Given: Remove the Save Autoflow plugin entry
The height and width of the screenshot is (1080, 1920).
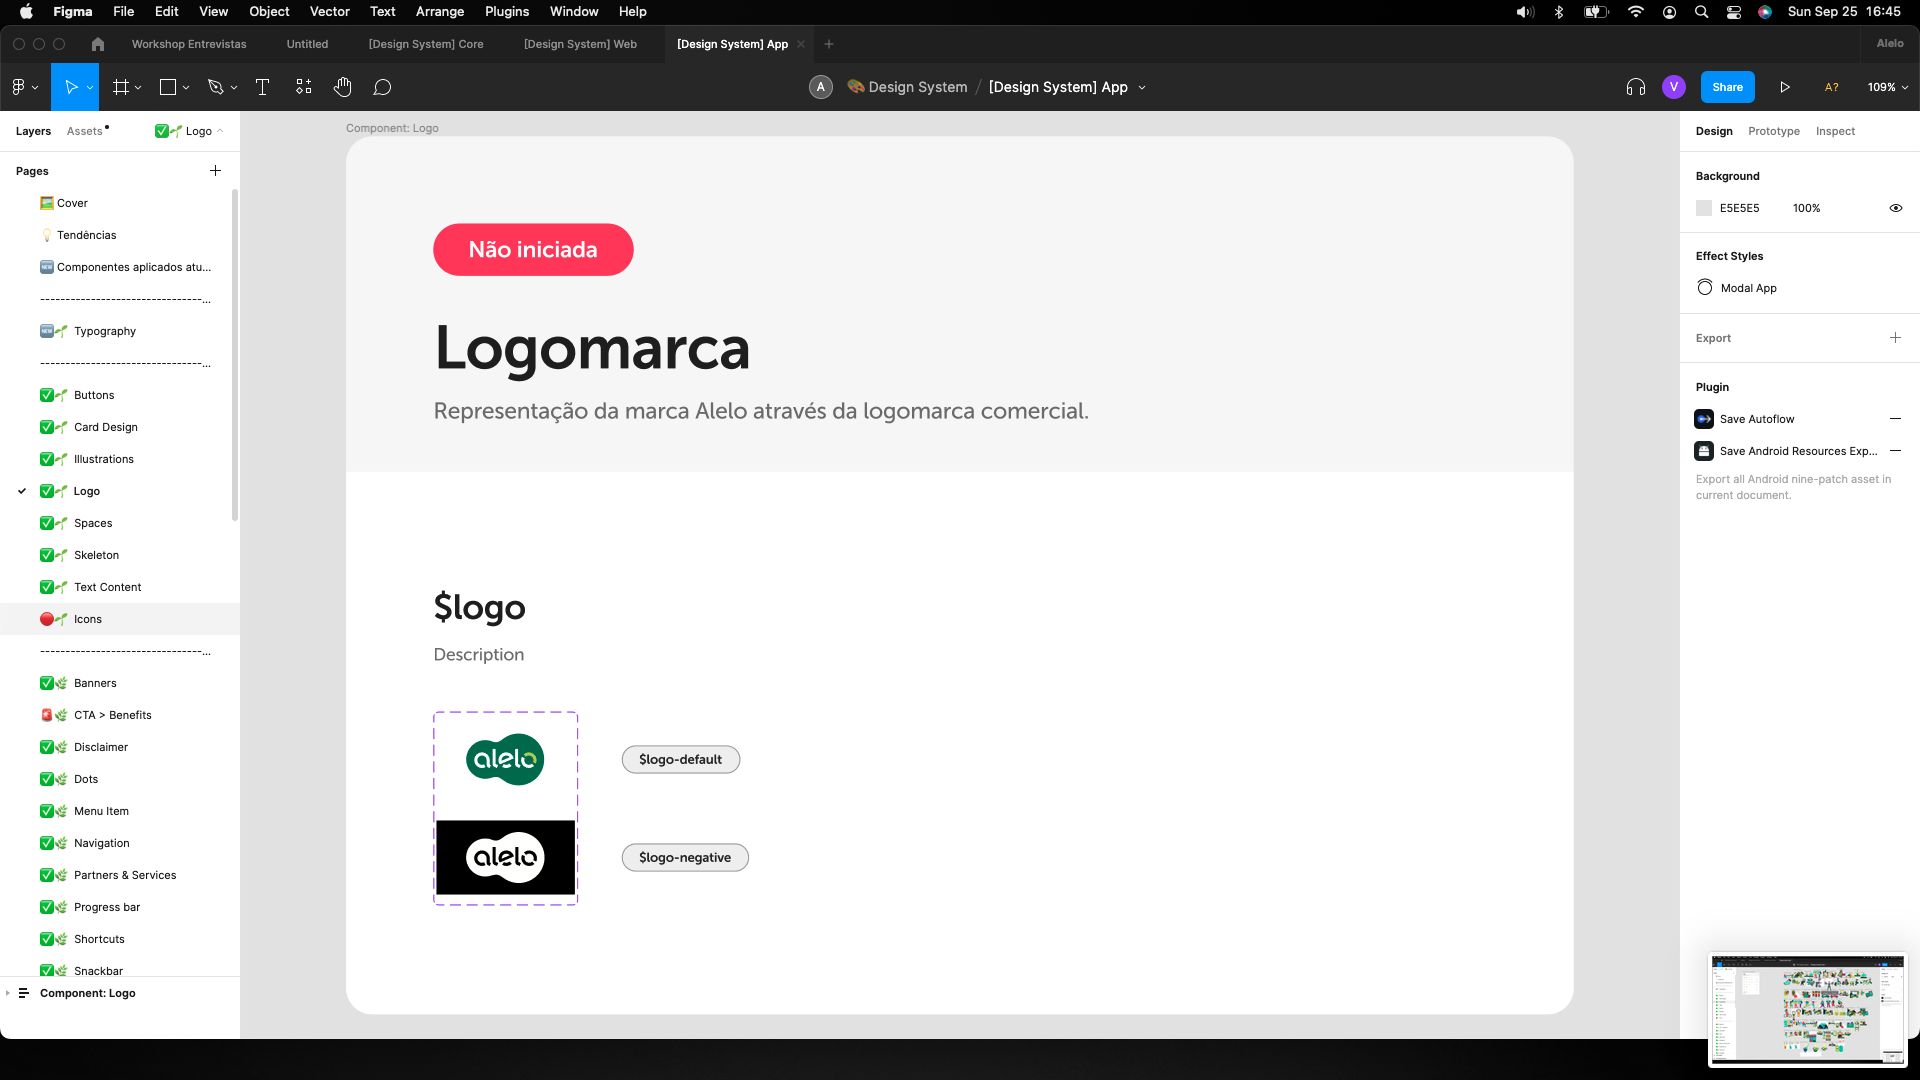Looking at the screenshot, I should [1895, 419].
